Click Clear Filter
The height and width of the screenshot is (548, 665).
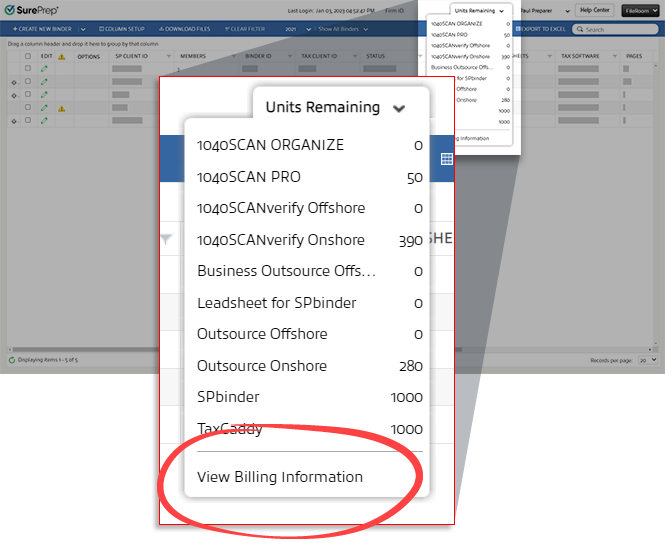(245, 29)
